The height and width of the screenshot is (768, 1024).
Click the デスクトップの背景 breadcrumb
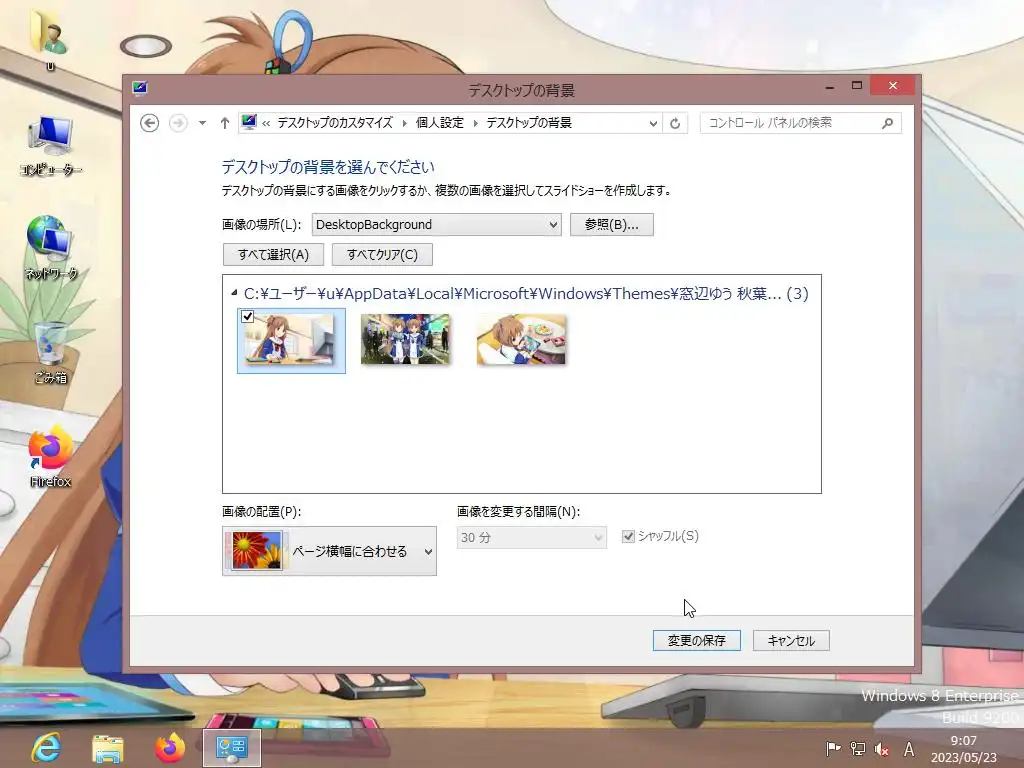529,123
